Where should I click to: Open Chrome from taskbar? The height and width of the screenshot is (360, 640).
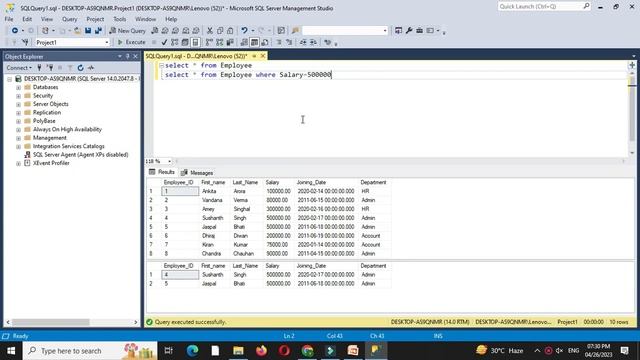[307, 351]
